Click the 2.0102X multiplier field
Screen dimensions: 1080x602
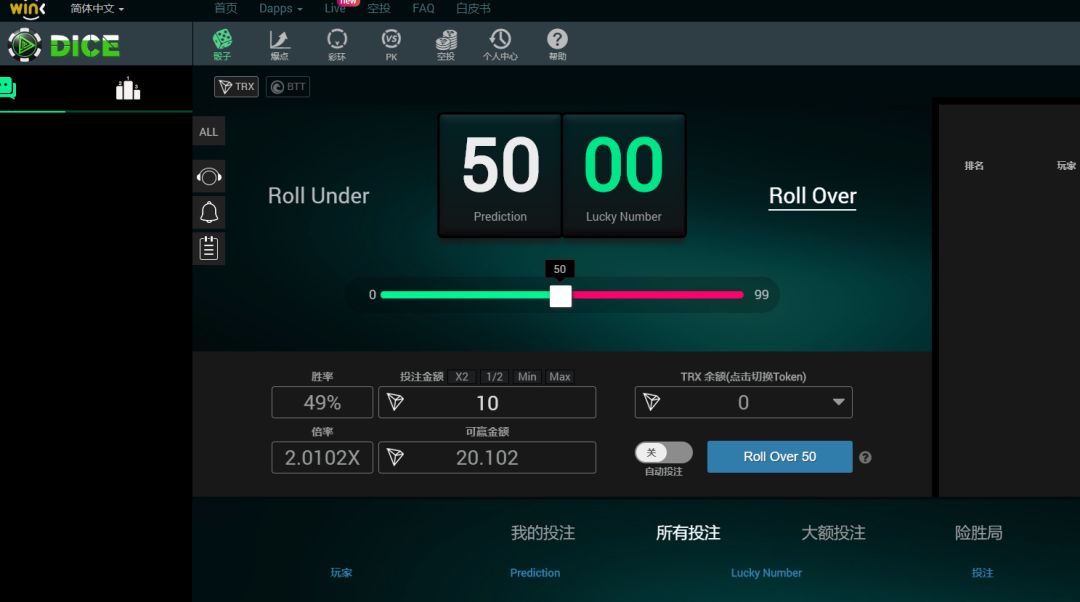[x=322, y=457]
